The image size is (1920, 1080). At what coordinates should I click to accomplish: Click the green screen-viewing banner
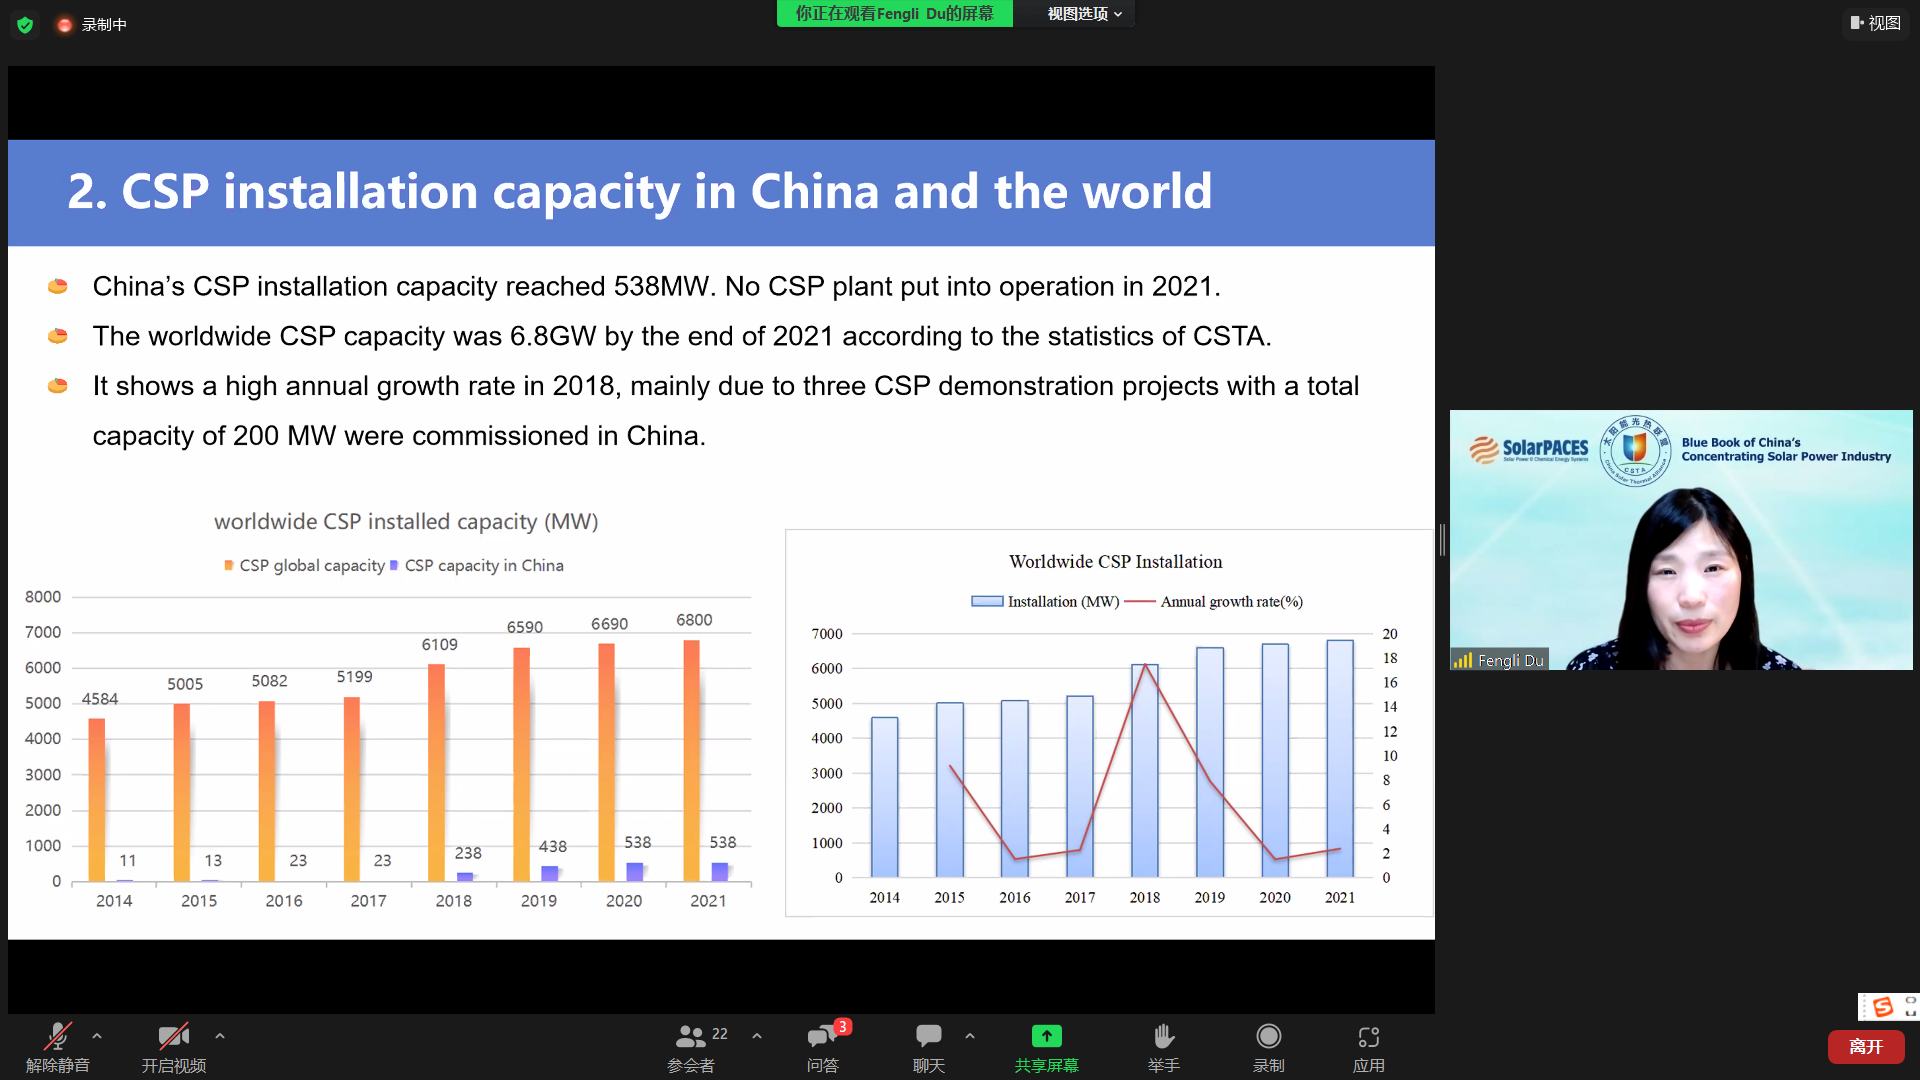click(894, 14)
